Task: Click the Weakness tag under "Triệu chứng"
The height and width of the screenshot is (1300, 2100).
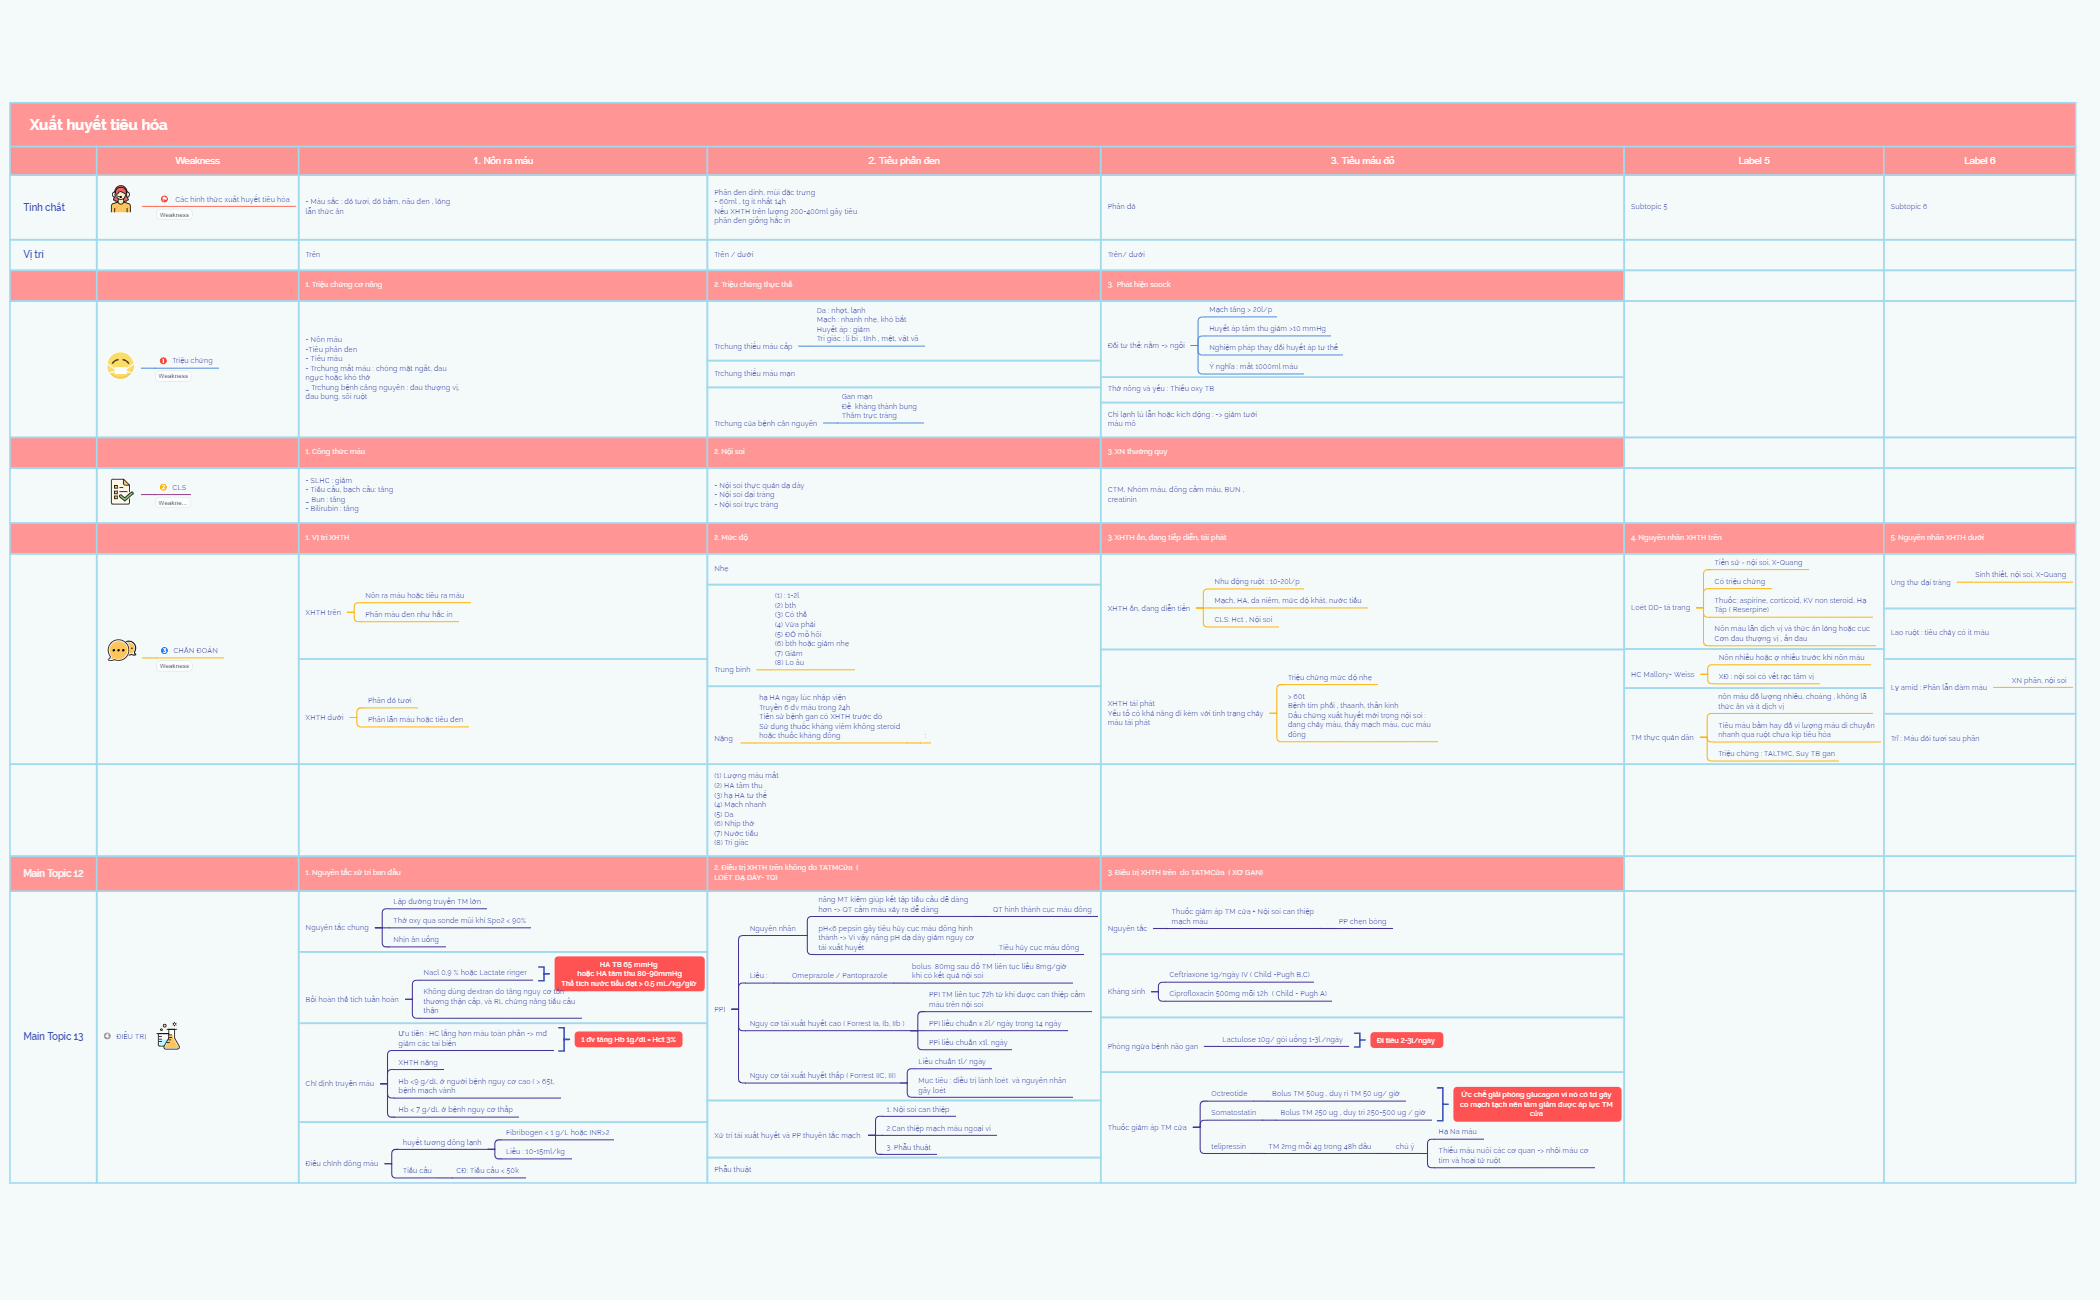Action: click(175, 377)
